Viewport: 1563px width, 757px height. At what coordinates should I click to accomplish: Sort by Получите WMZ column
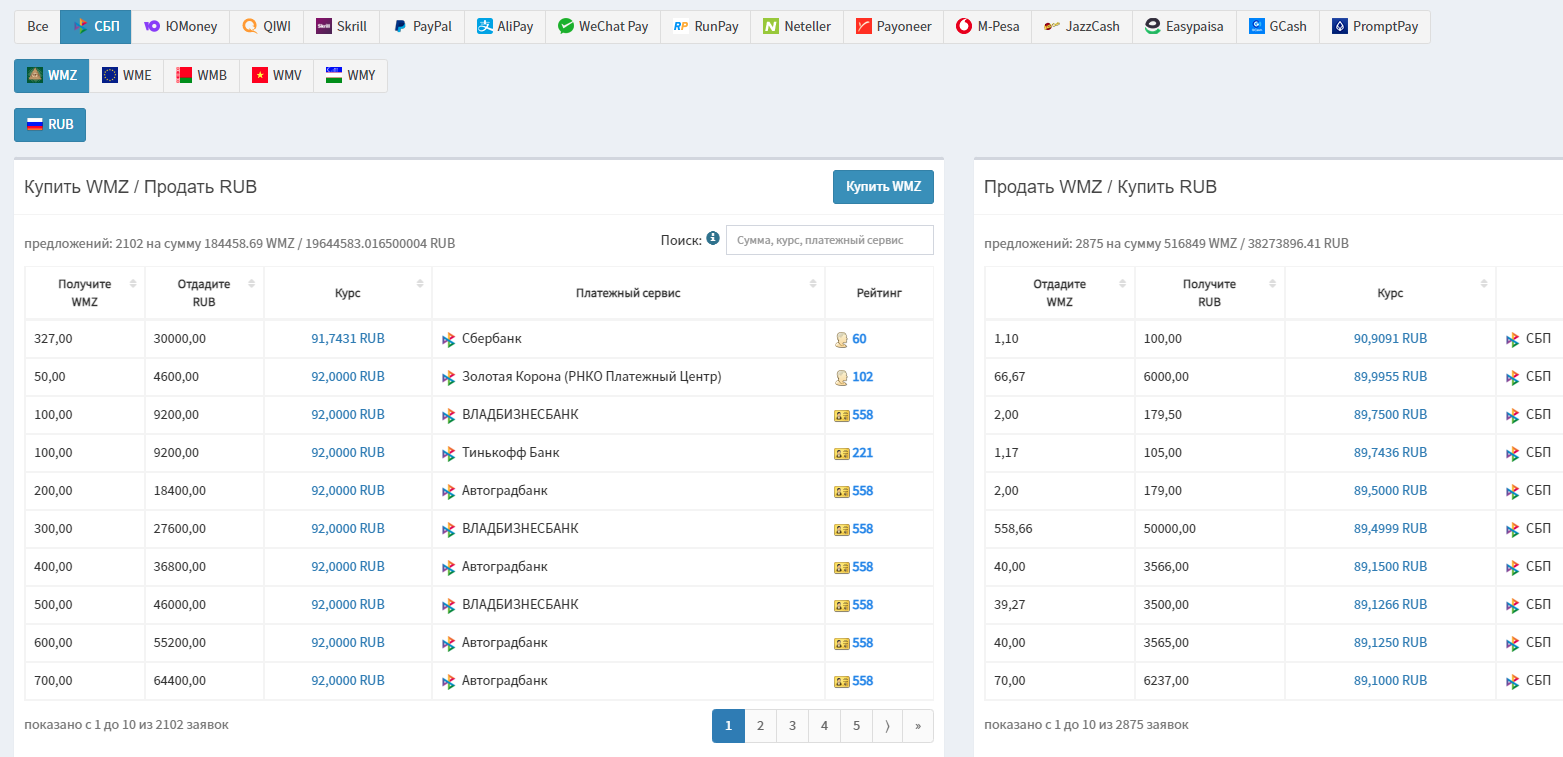[85, 293]
